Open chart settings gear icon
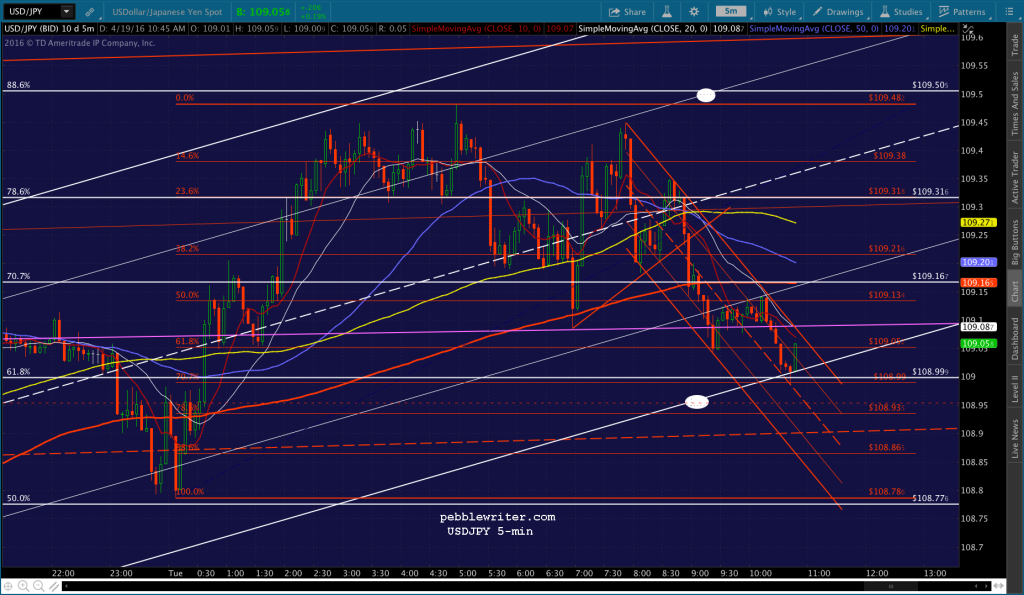The image size is (1024, 595). pyautogui.click(x=694, y=12)
